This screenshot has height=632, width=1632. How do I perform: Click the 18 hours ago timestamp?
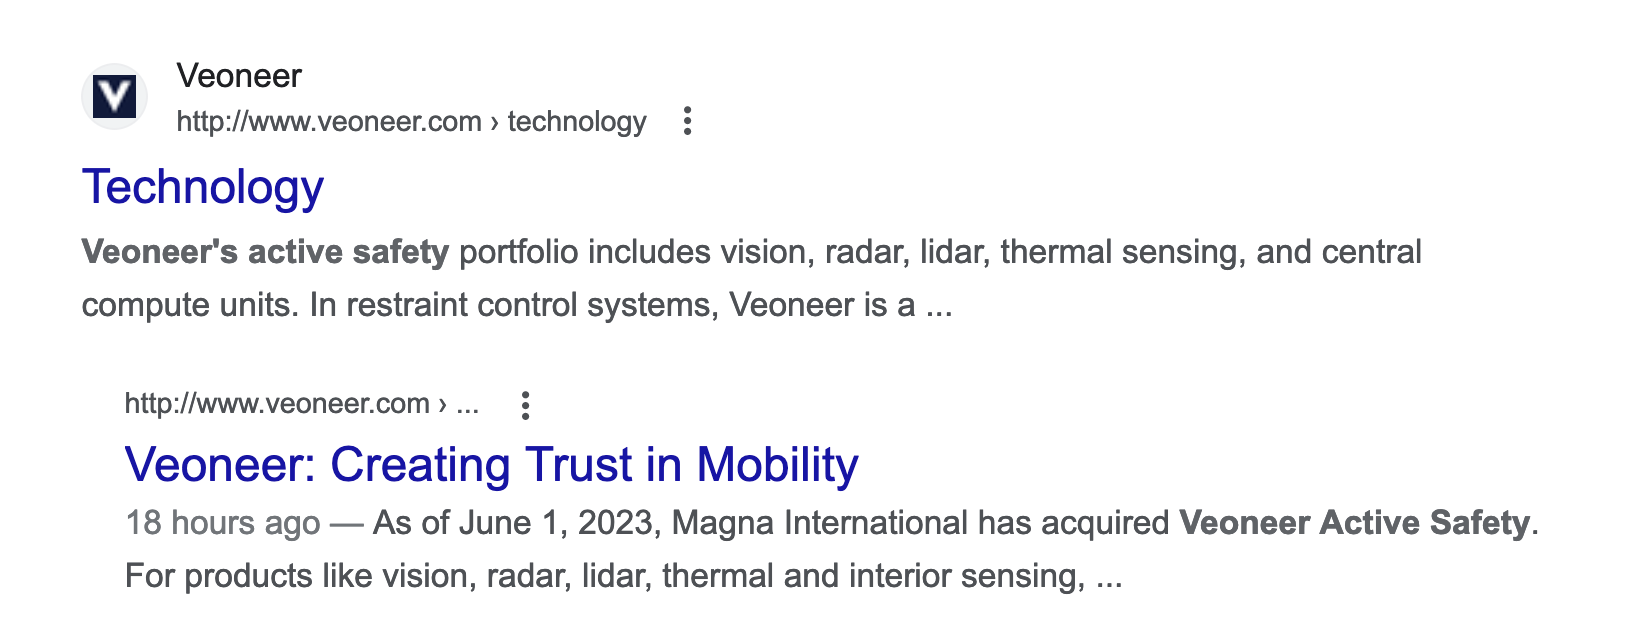[223, 523]
